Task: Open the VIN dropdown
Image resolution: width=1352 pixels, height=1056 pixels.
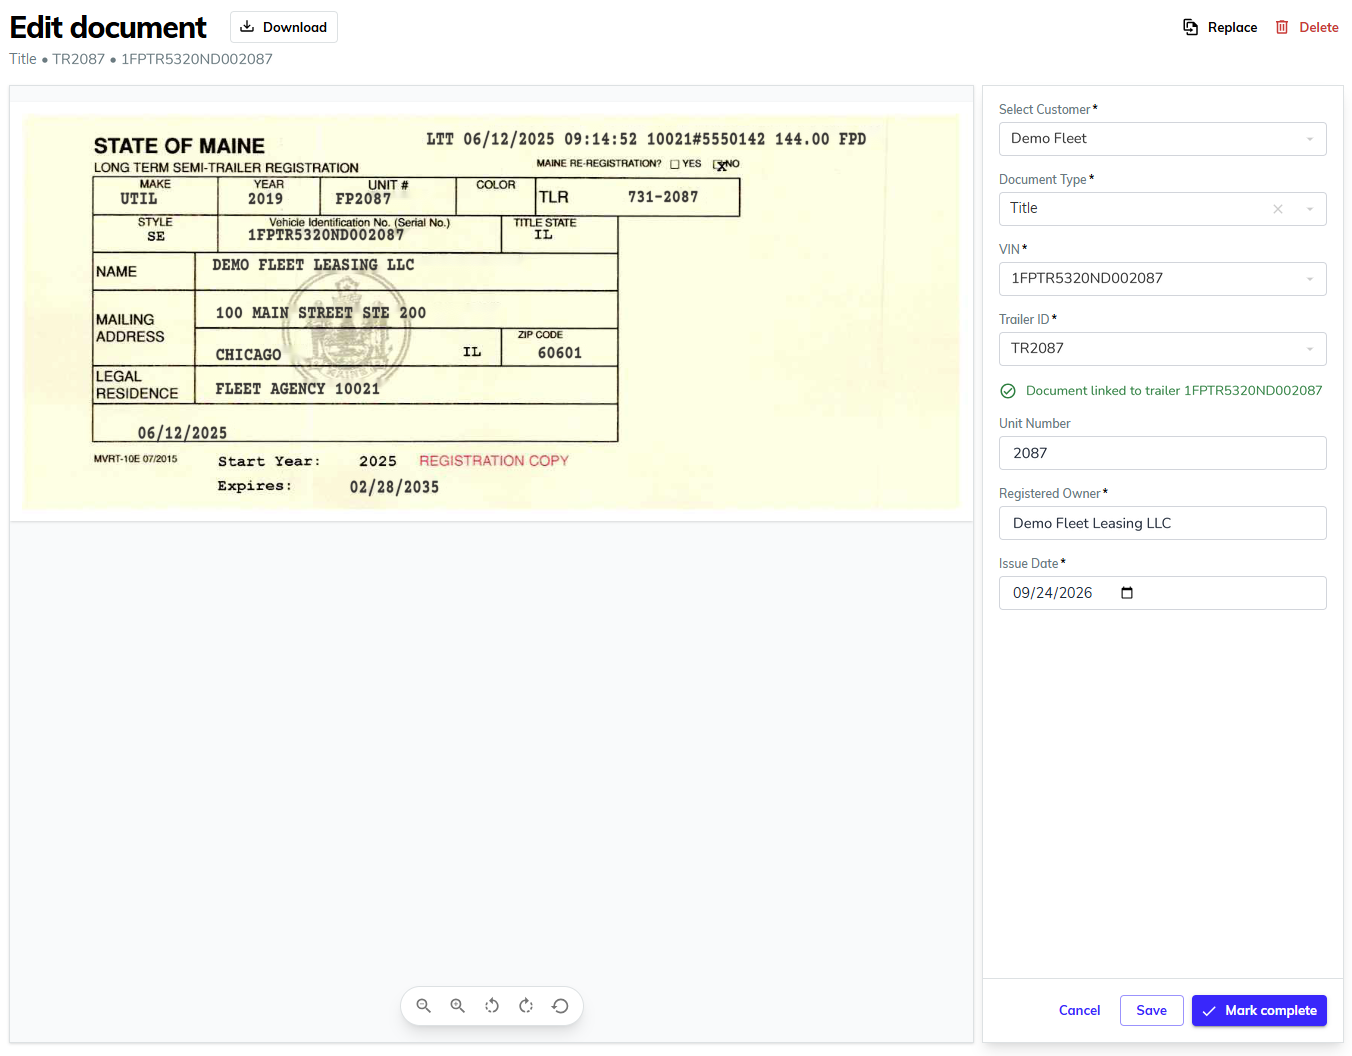Action: point(1163,279)
